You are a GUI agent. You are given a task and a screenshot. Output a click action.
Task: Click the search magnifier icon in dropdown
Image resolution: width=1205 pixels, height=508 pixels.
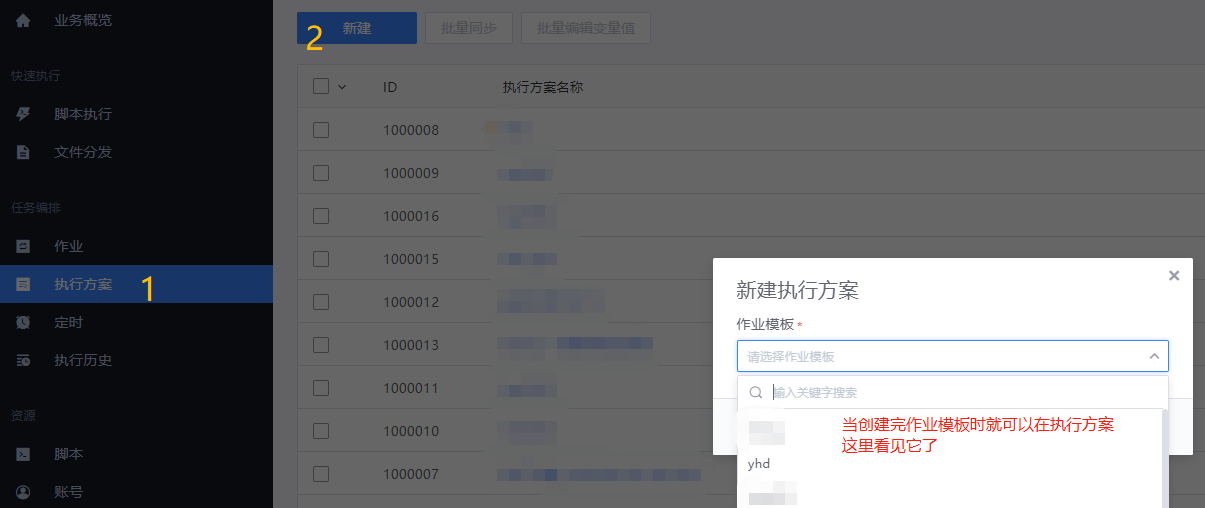756,392
